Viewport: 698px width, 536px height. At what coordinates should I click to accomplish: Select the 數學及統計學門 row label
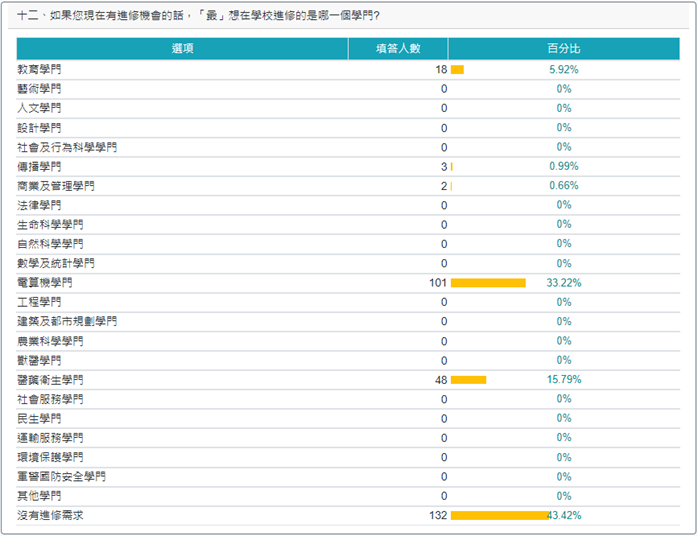point(56,263)
